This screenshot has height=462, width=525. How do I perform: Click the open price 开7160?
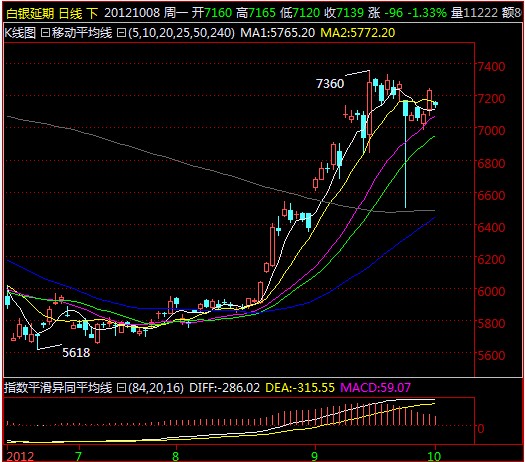212,13
